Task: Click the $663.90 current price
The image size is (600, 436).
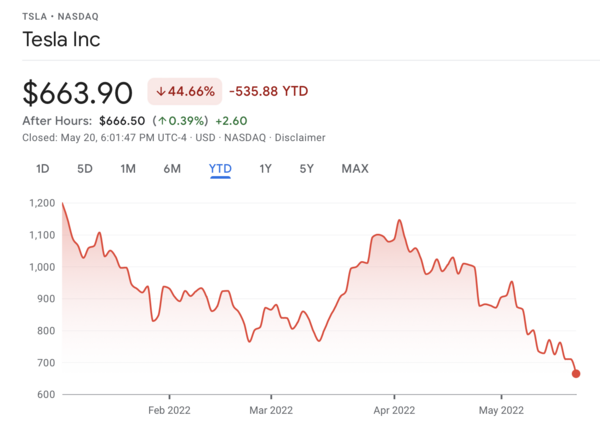Action: point(78,93)
